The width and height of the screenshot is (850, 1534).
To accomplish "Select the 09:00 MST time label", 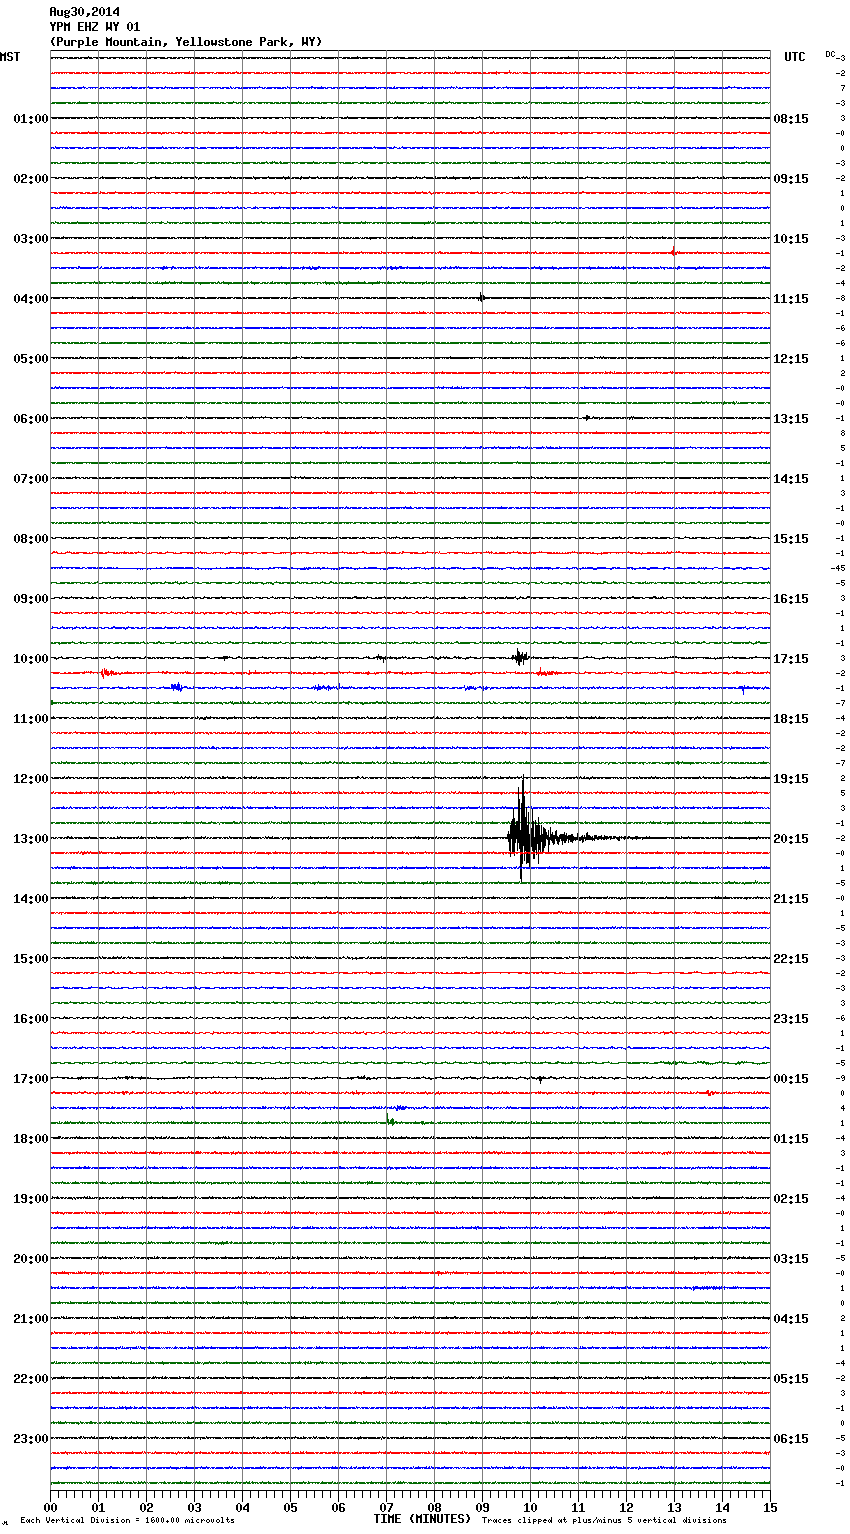I will pyautogui.click(x=31, y=599).
